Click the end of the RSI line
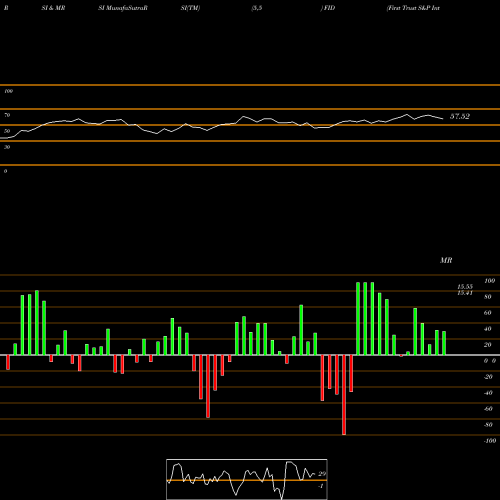The width and height of the screenshot is (500, 500). pos(443,119)
